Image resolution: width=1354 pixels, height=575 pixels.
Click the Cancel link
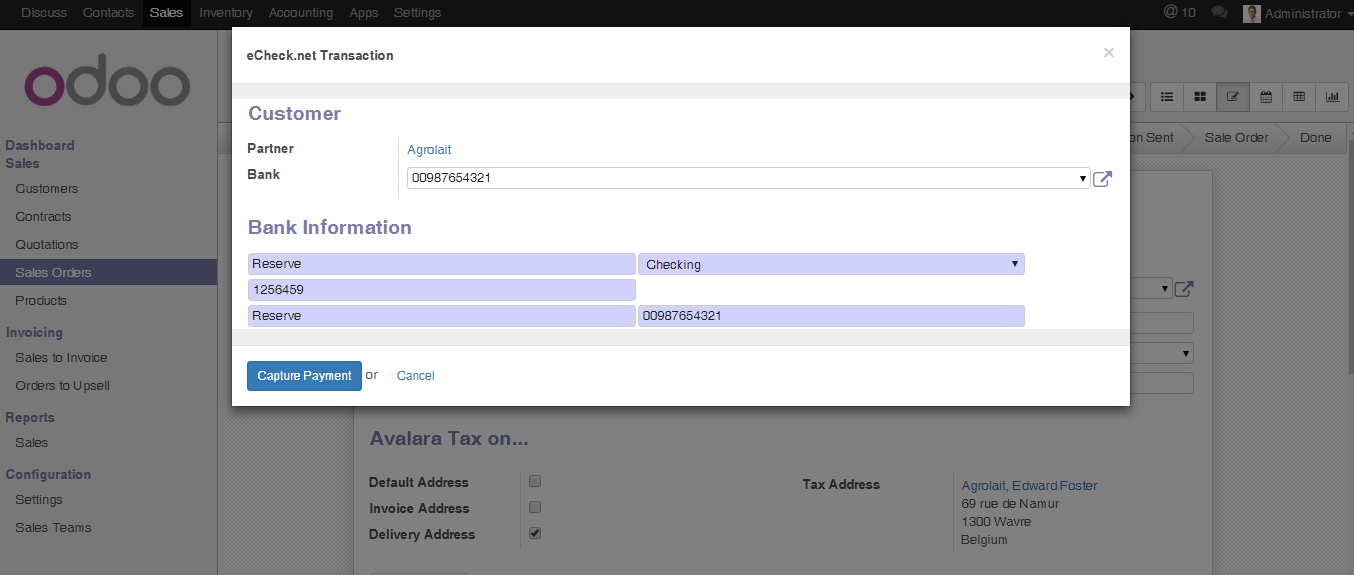tap(415, 376)
